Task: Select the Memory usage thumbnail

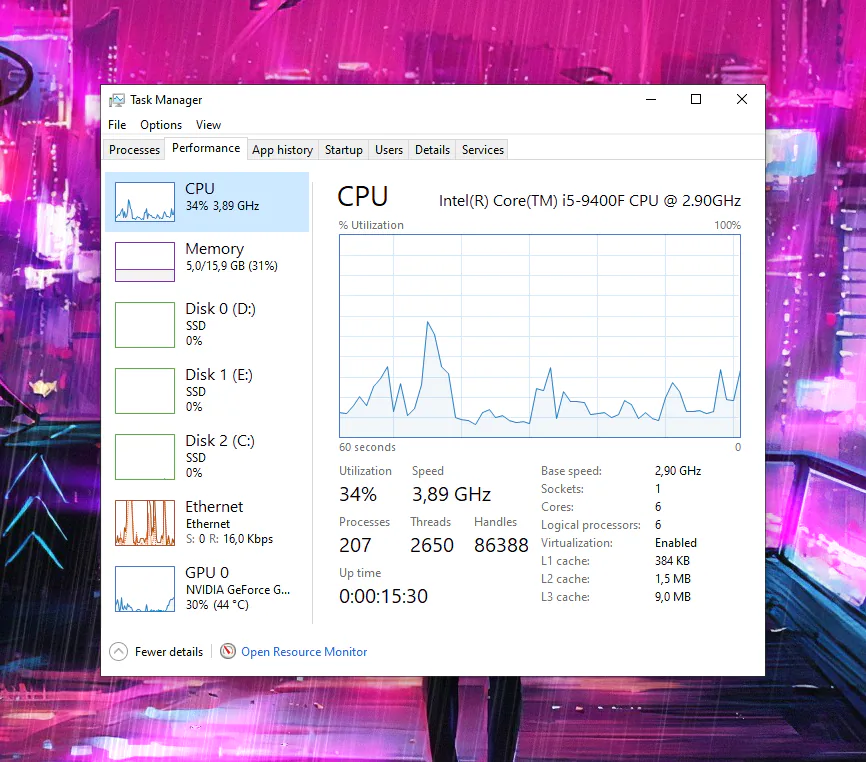Action: 145,262
